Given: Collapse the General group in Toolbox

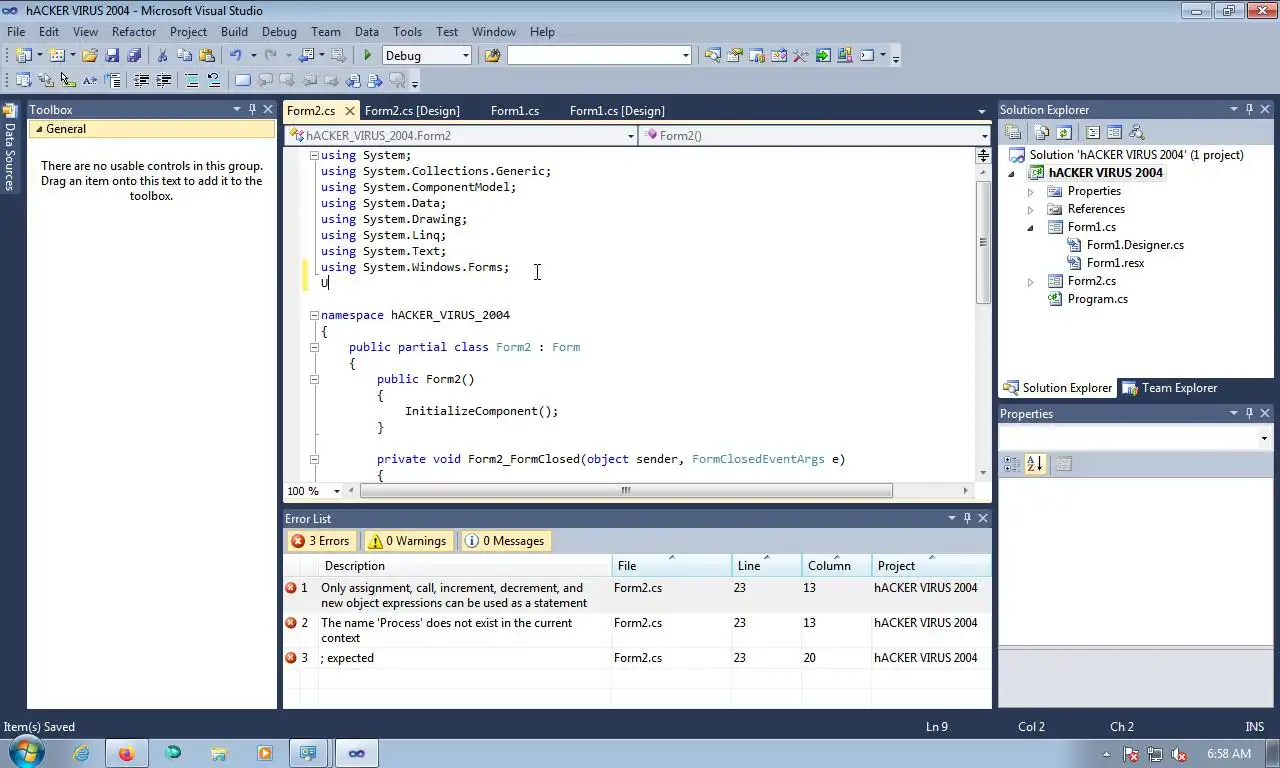Looking at the screenshot, I should pos(38,129).
